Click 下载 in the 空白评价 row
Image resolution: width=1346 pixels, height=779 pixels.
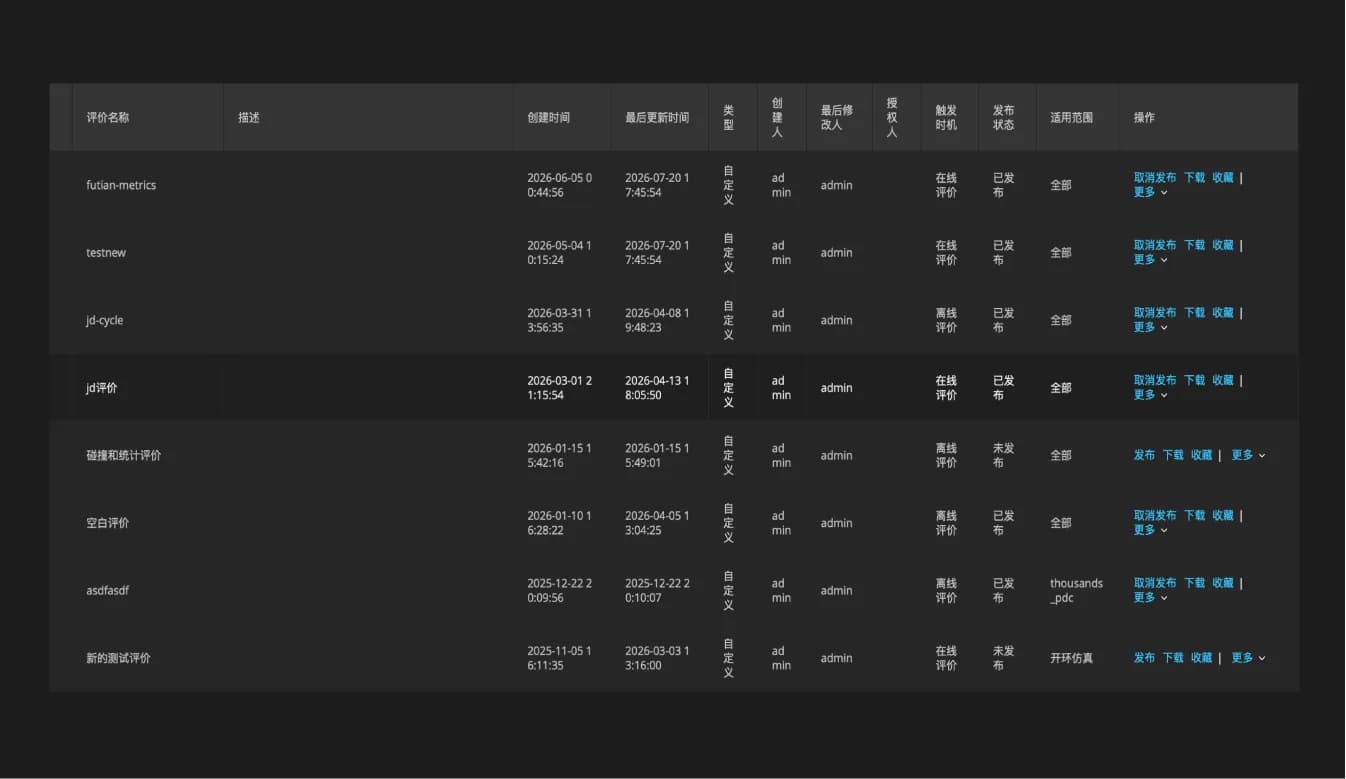1195,516
